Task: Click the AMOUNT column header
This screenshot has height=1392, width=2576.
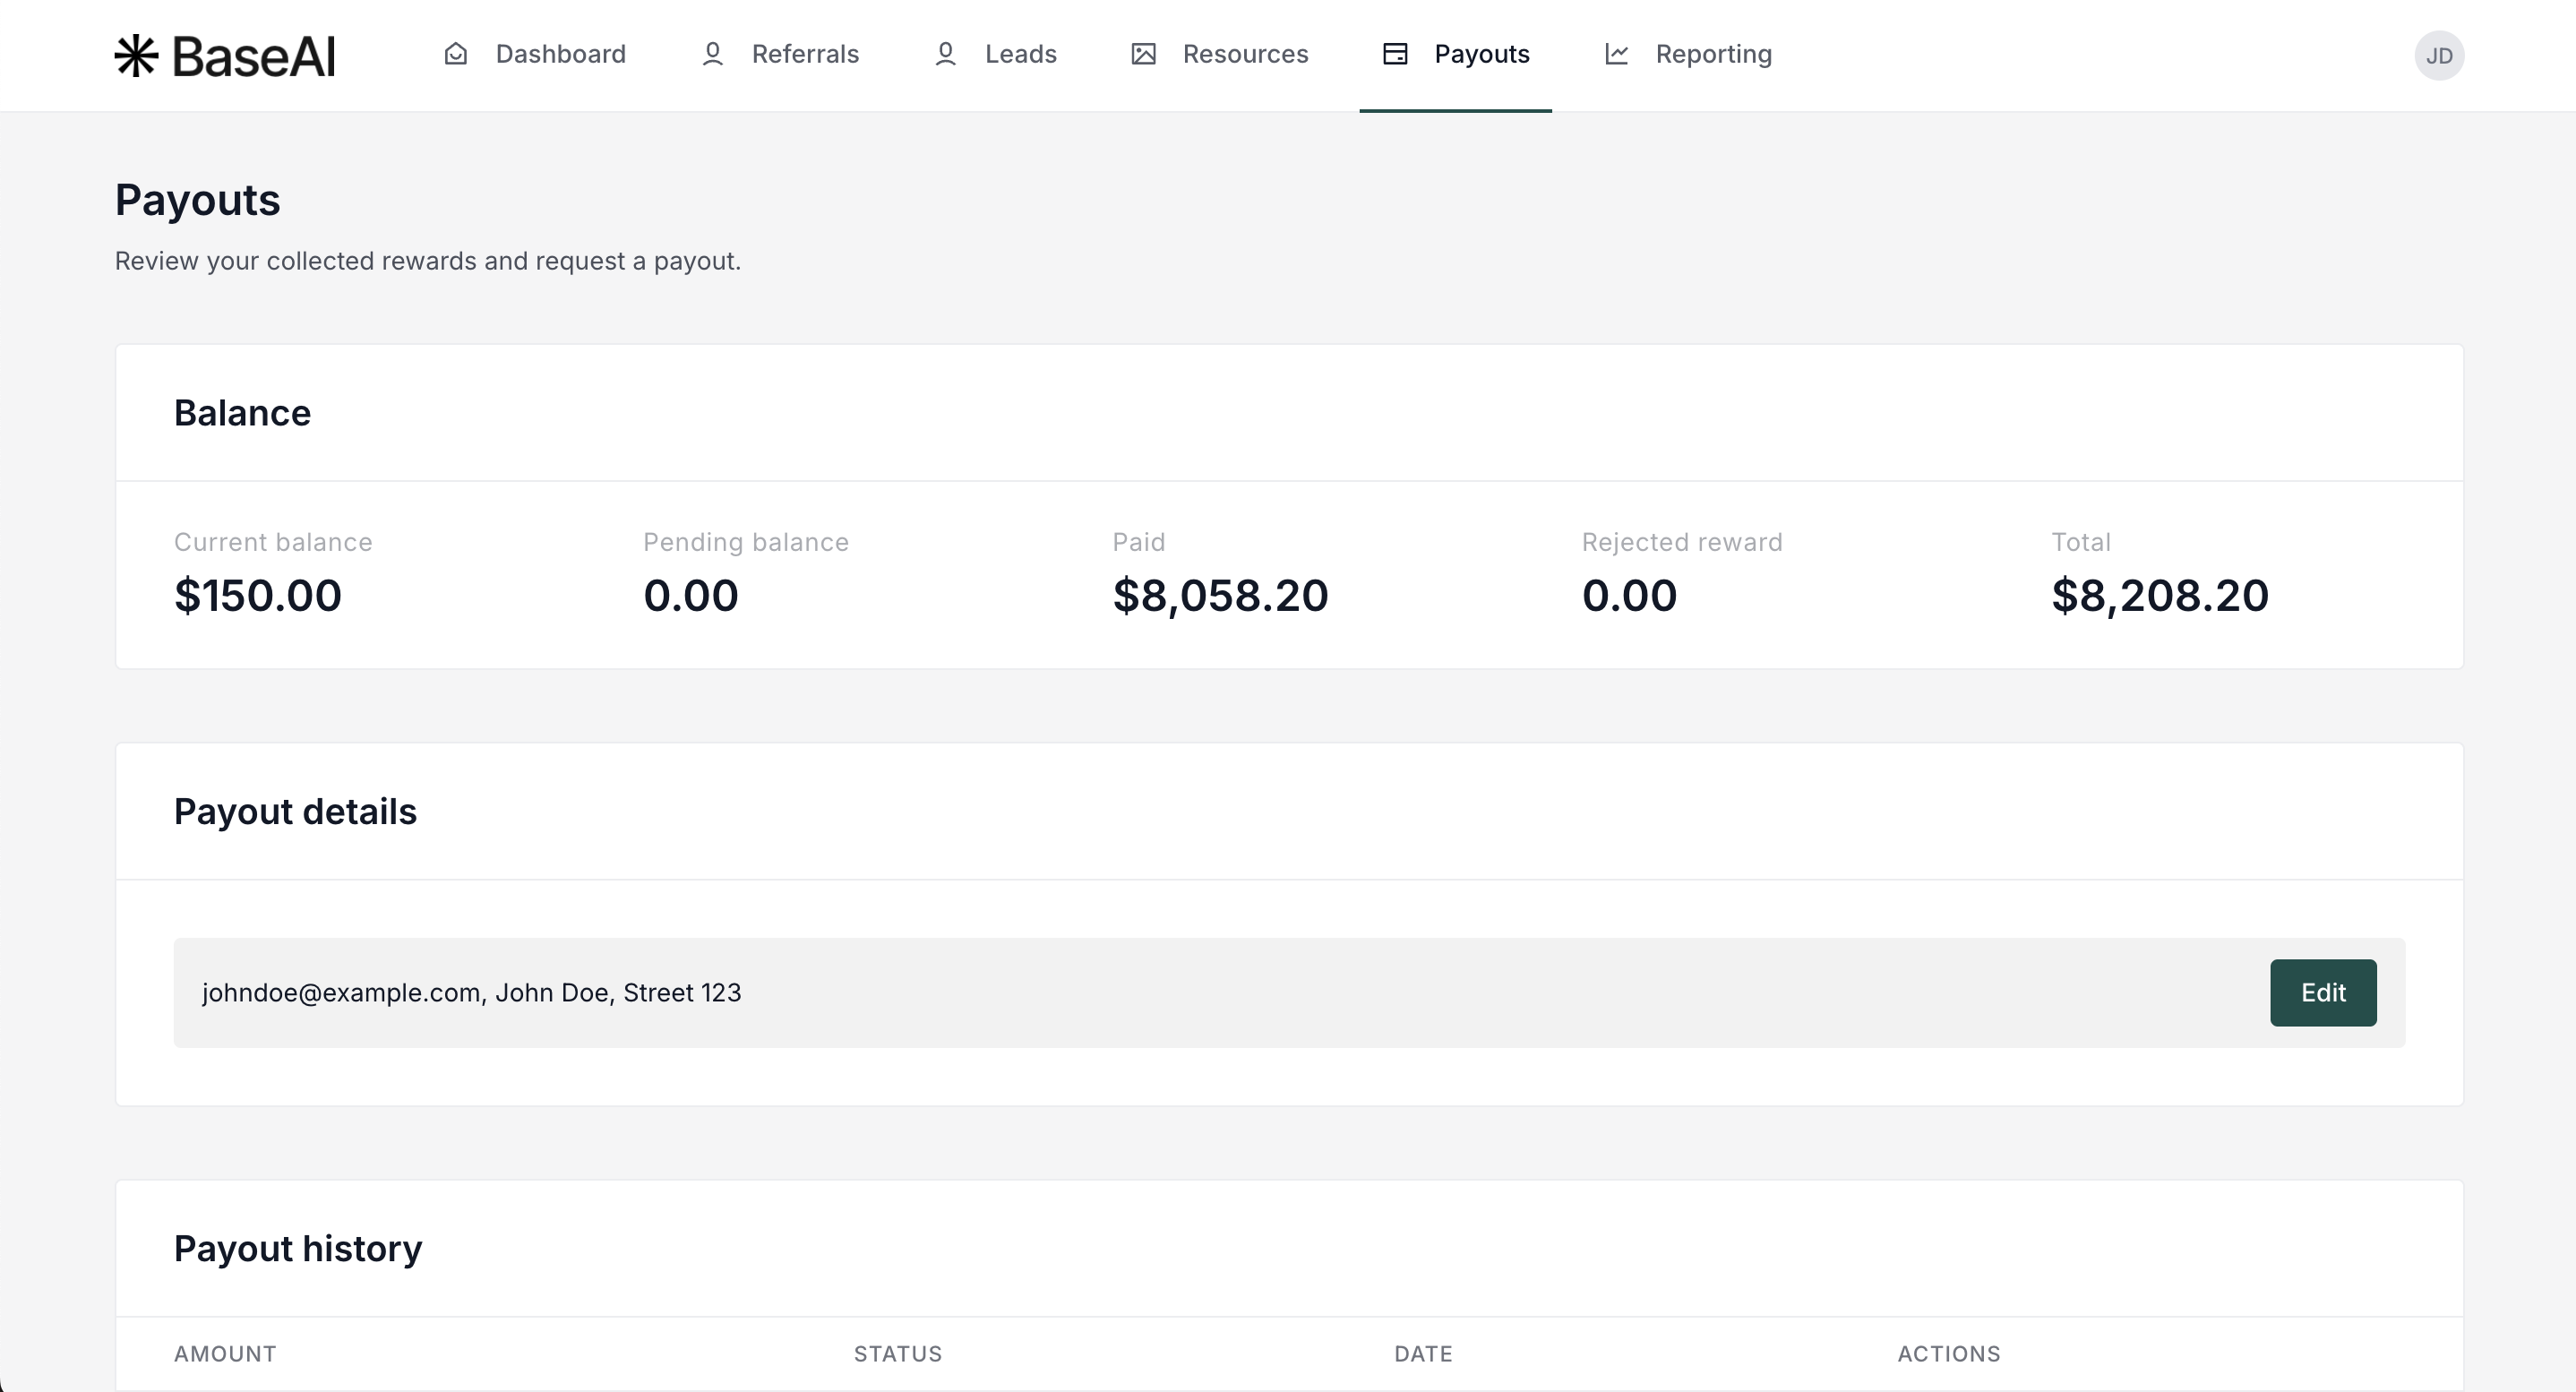Action: tap(225, 1354)
